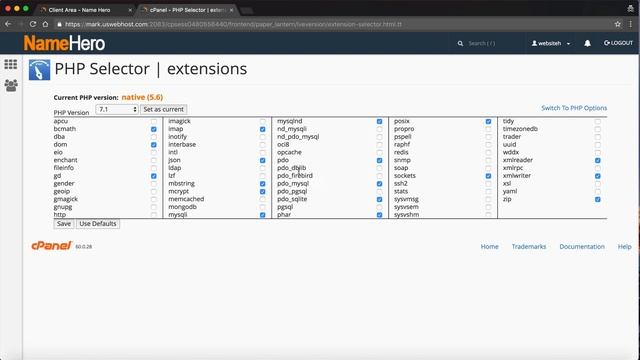
Task: Uncheck the zip extension checkbox
Action: pos(598,199)
